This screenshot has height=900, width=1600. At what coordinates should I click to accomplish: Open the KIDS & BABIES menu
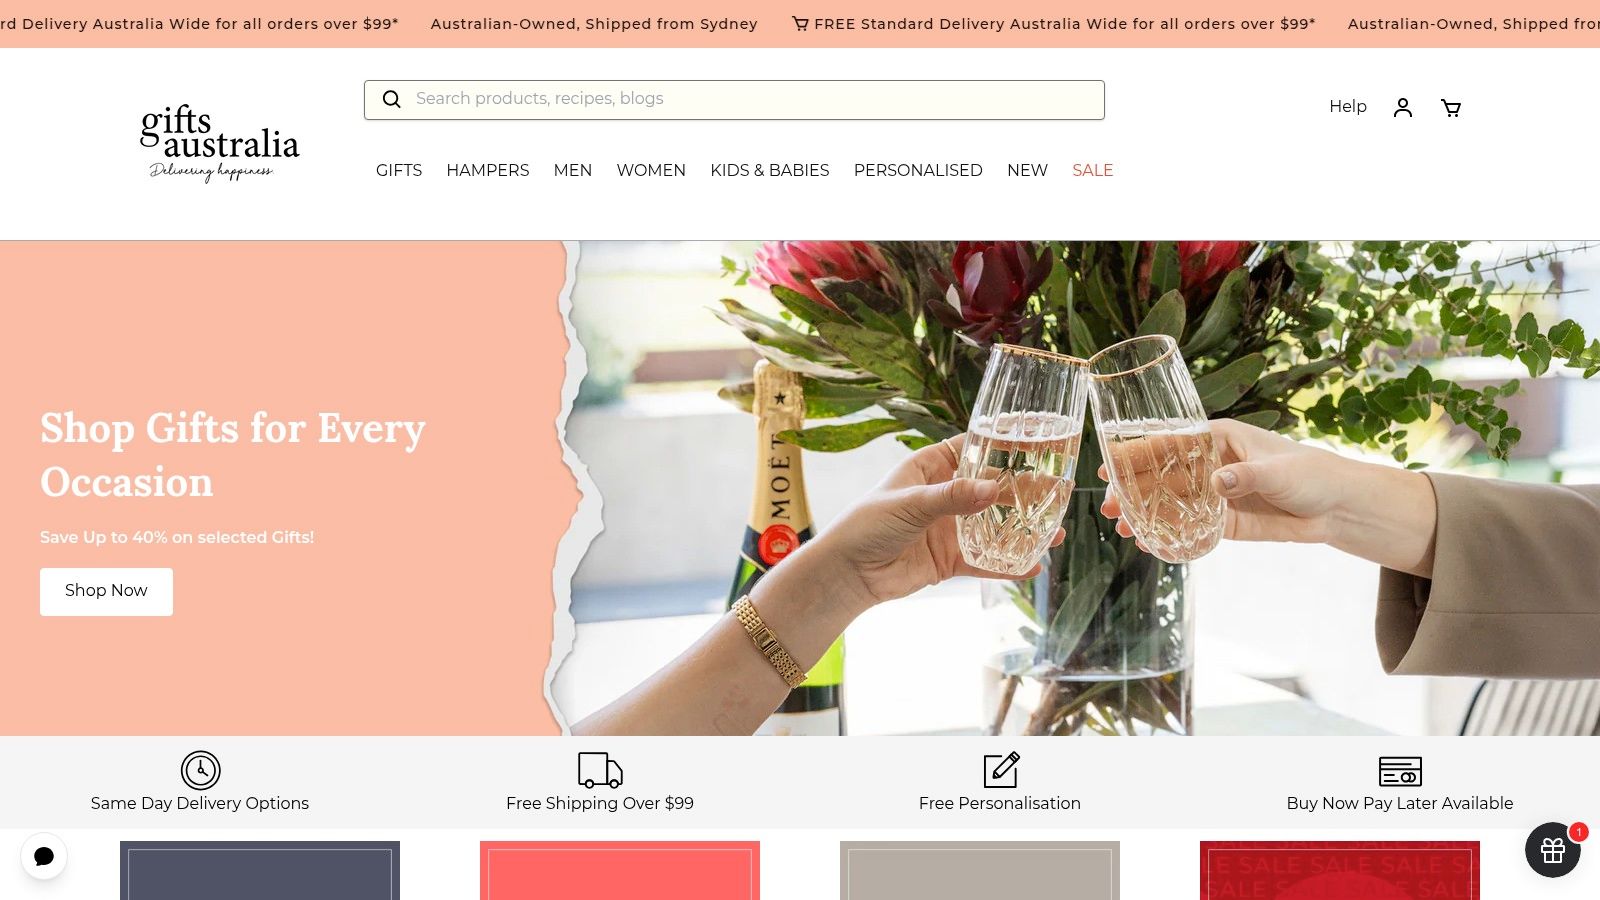[x=770, y=170]
